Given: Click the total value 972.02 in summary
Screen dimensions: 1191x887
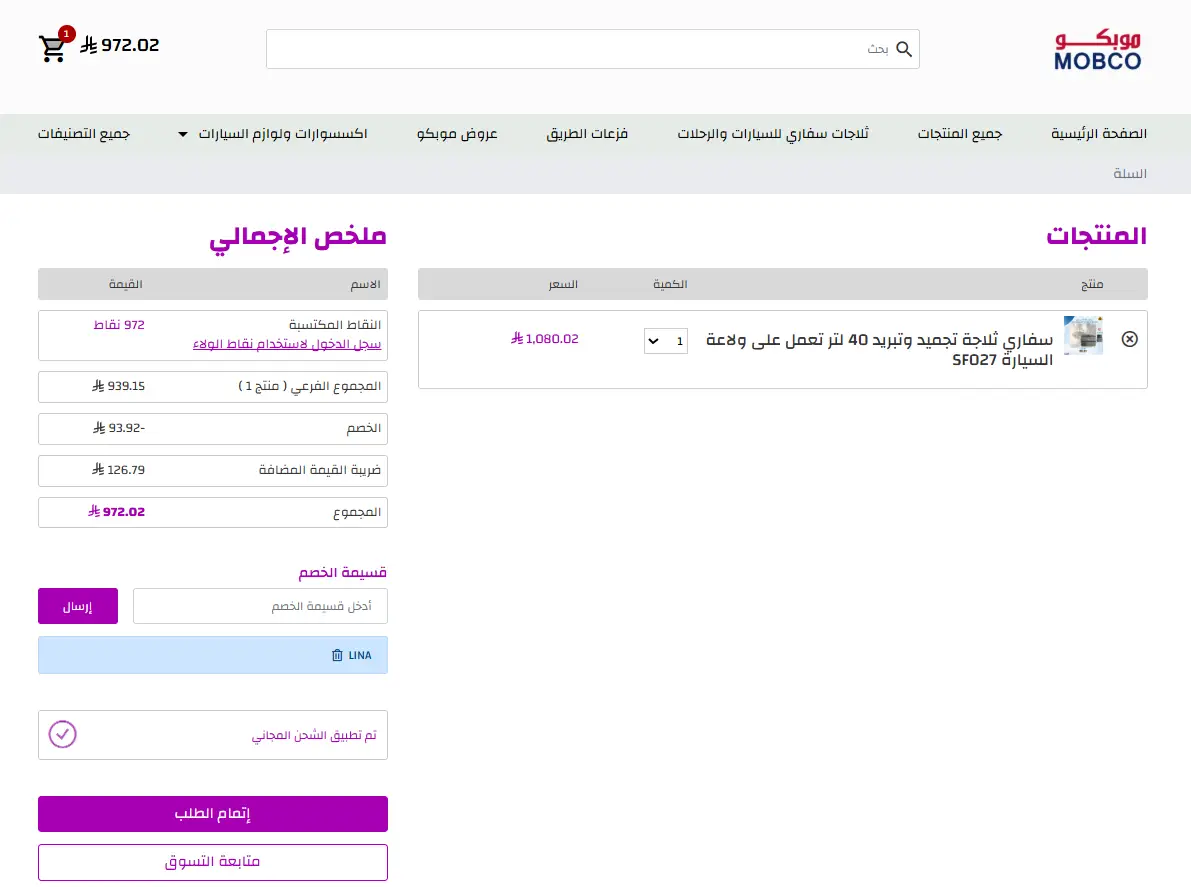Looking at the screenshot, I should click(x=116, y=512).
